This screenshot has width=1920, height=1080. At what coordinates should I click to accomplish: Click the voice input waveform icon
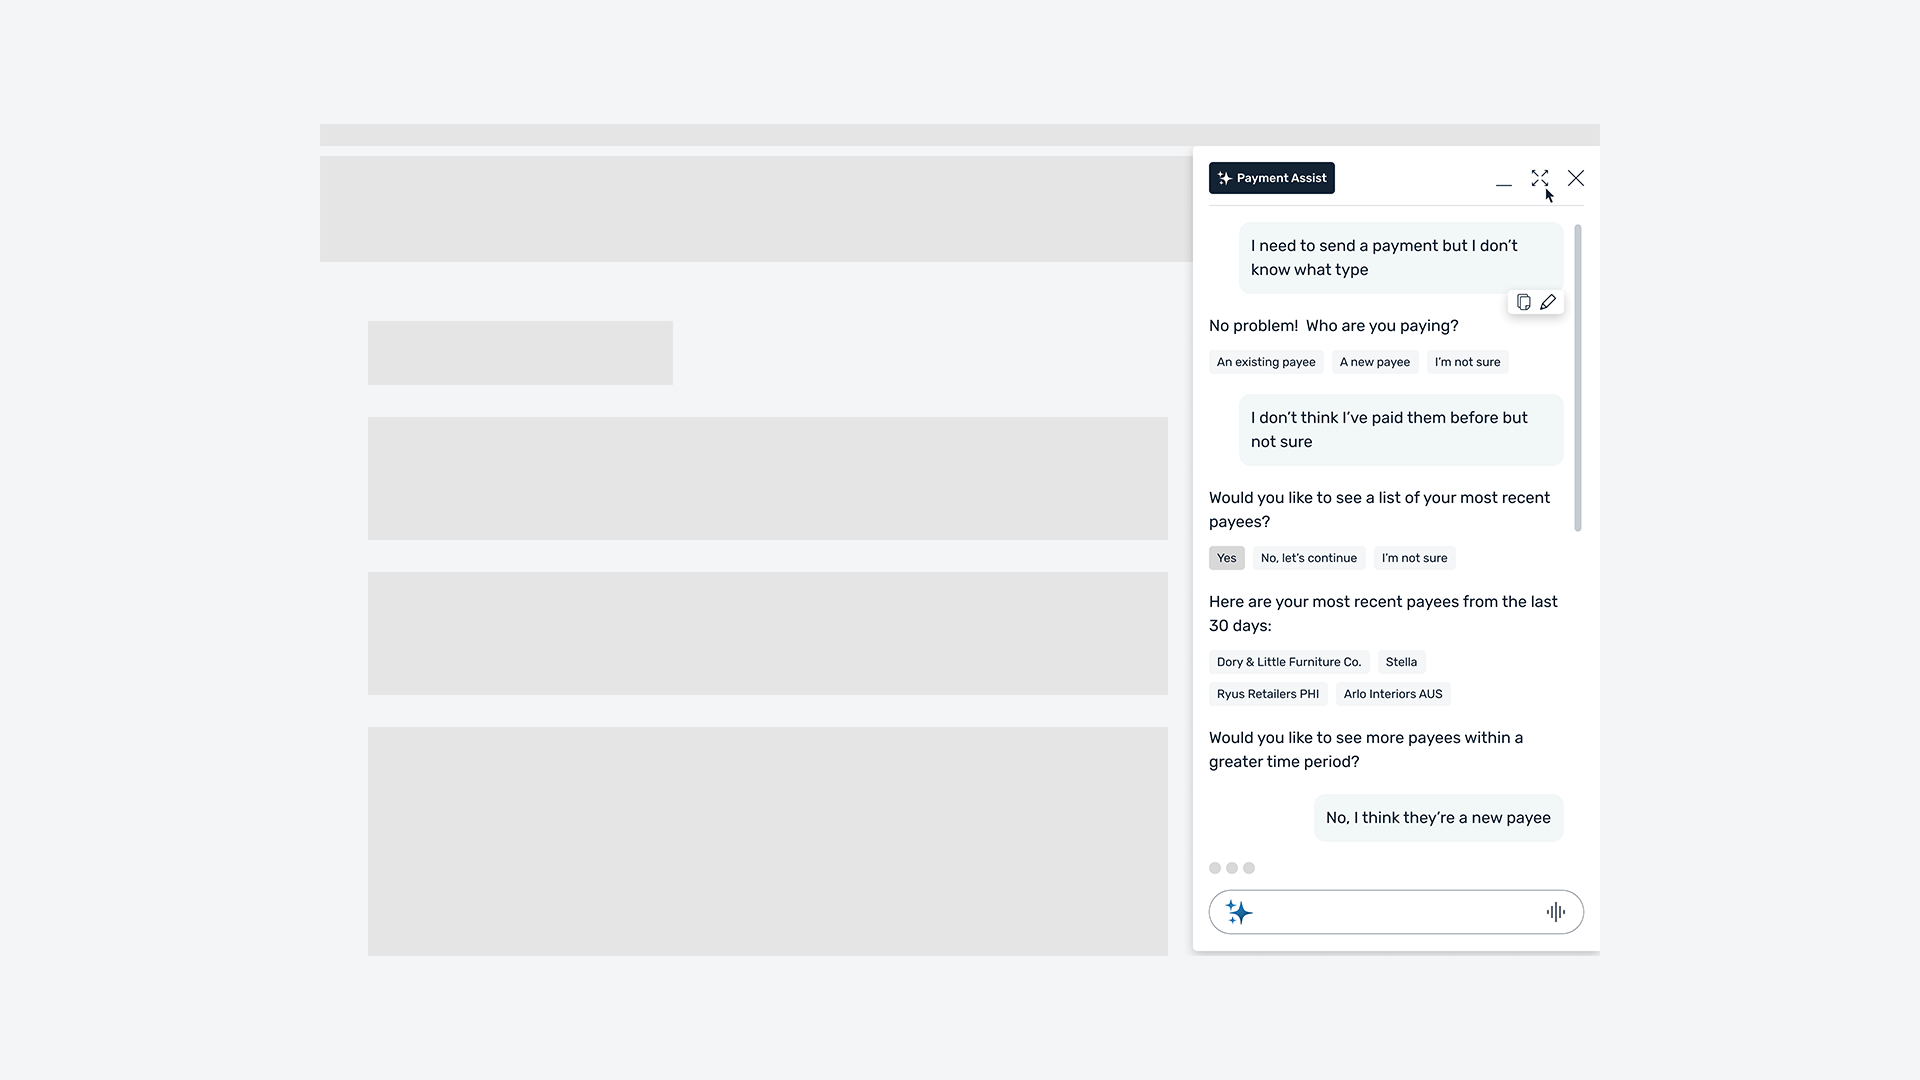[x=1556, y=912]
